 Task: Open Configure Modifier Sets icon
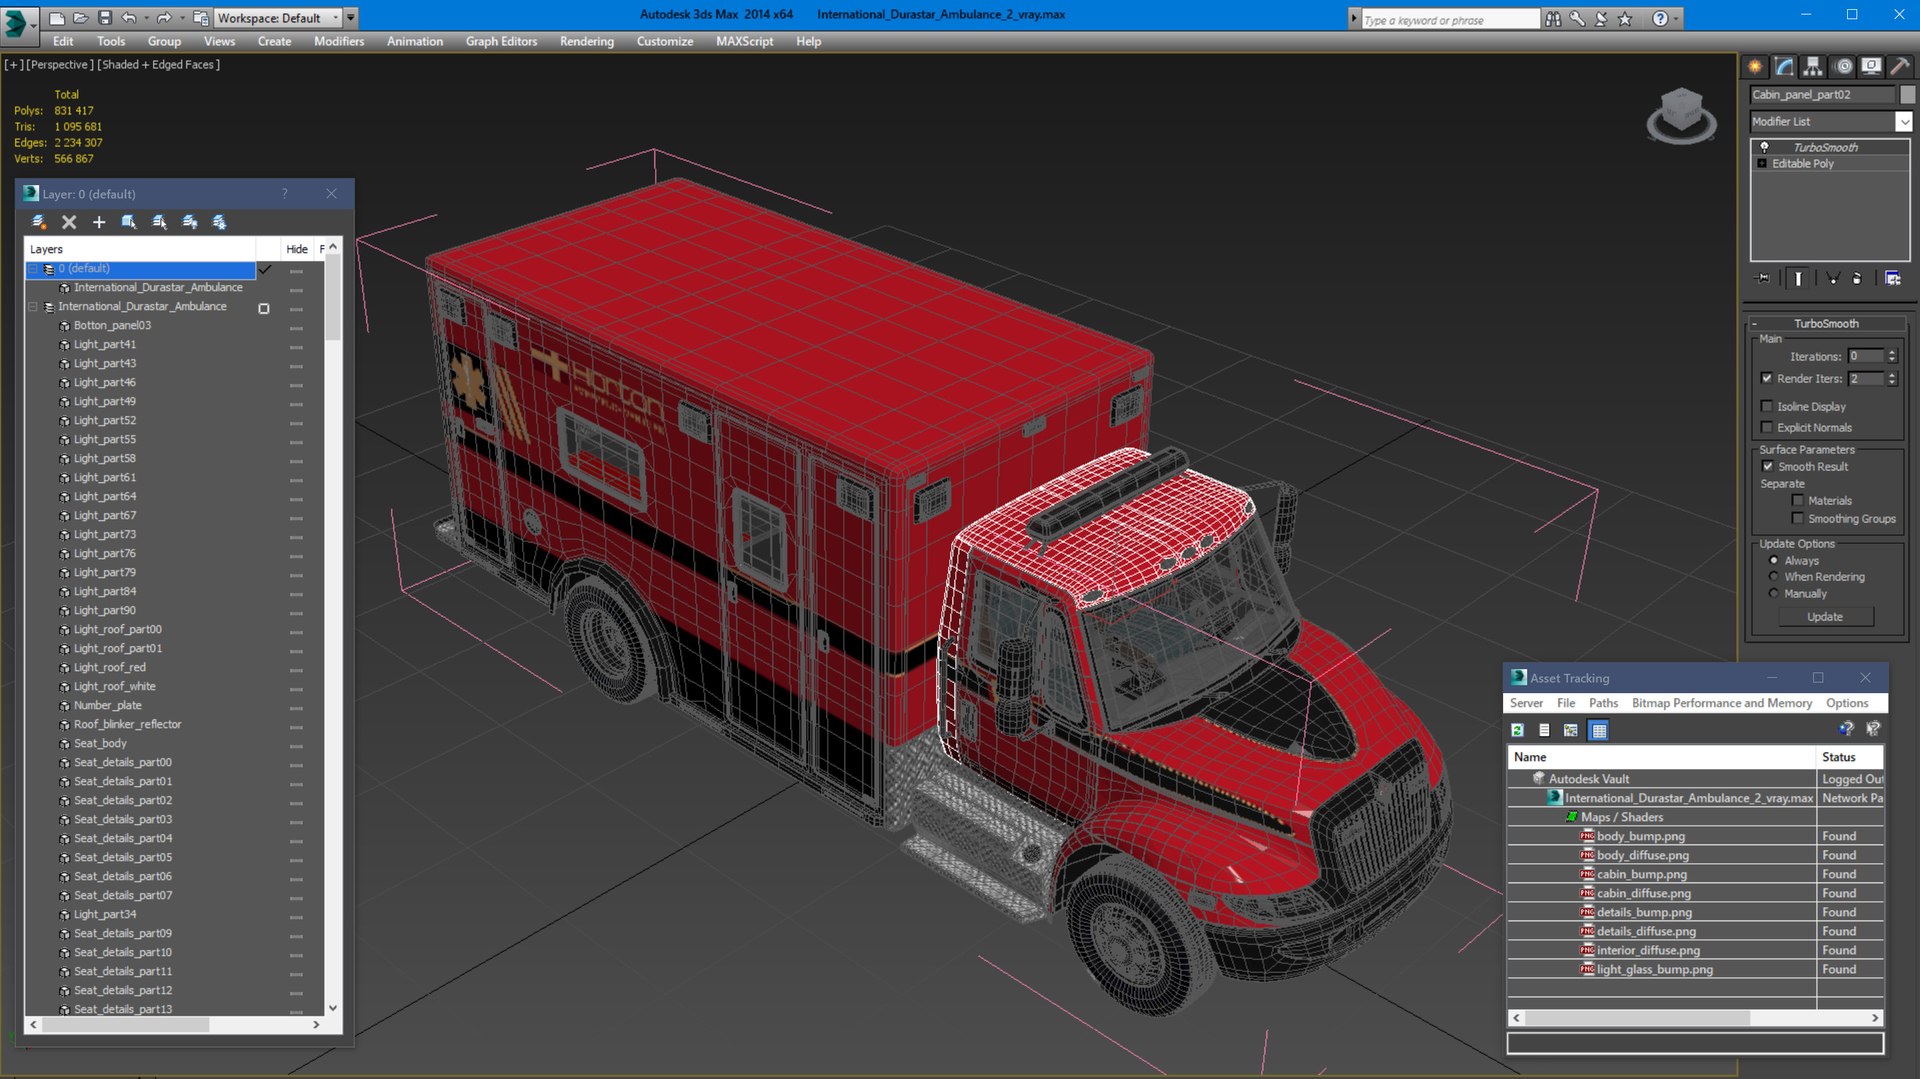[x=1893, y=278]
